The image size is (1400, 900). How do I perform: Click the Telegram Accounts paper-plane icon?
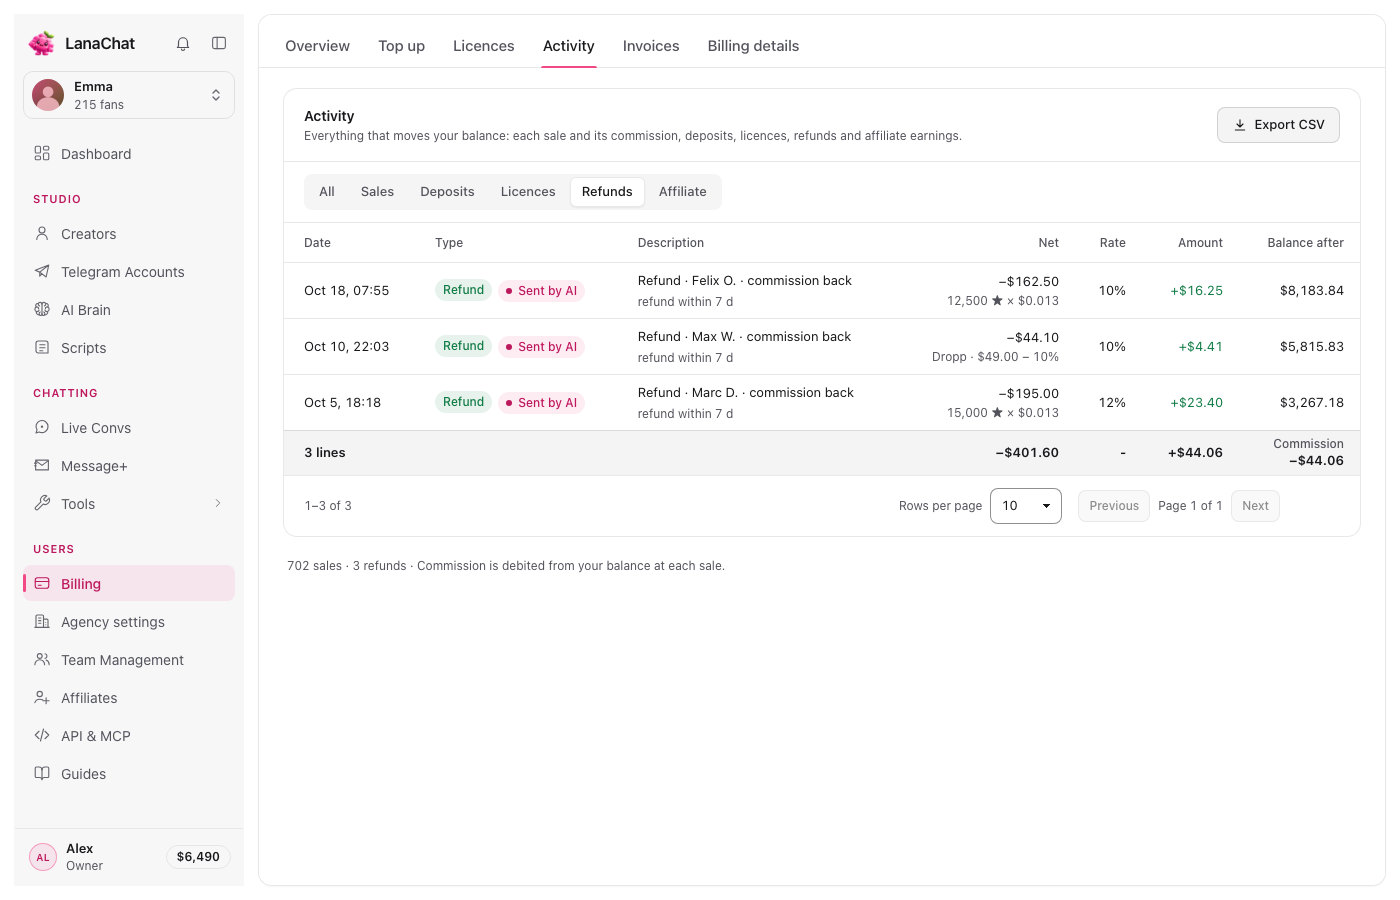(42, 271)
